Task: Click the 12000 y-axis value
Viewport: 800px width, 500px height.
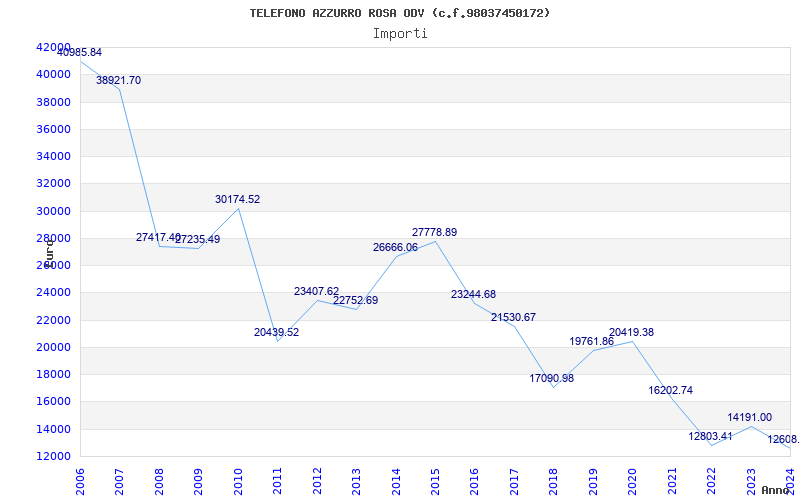Action: (x=54, y=457)
